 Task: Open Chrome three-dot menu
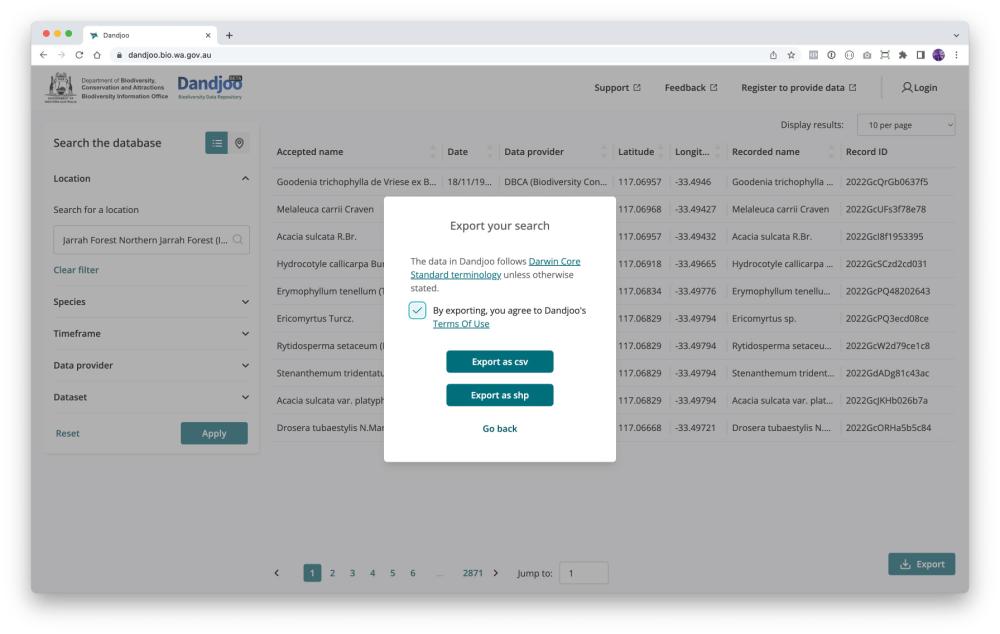click(956, 55)
